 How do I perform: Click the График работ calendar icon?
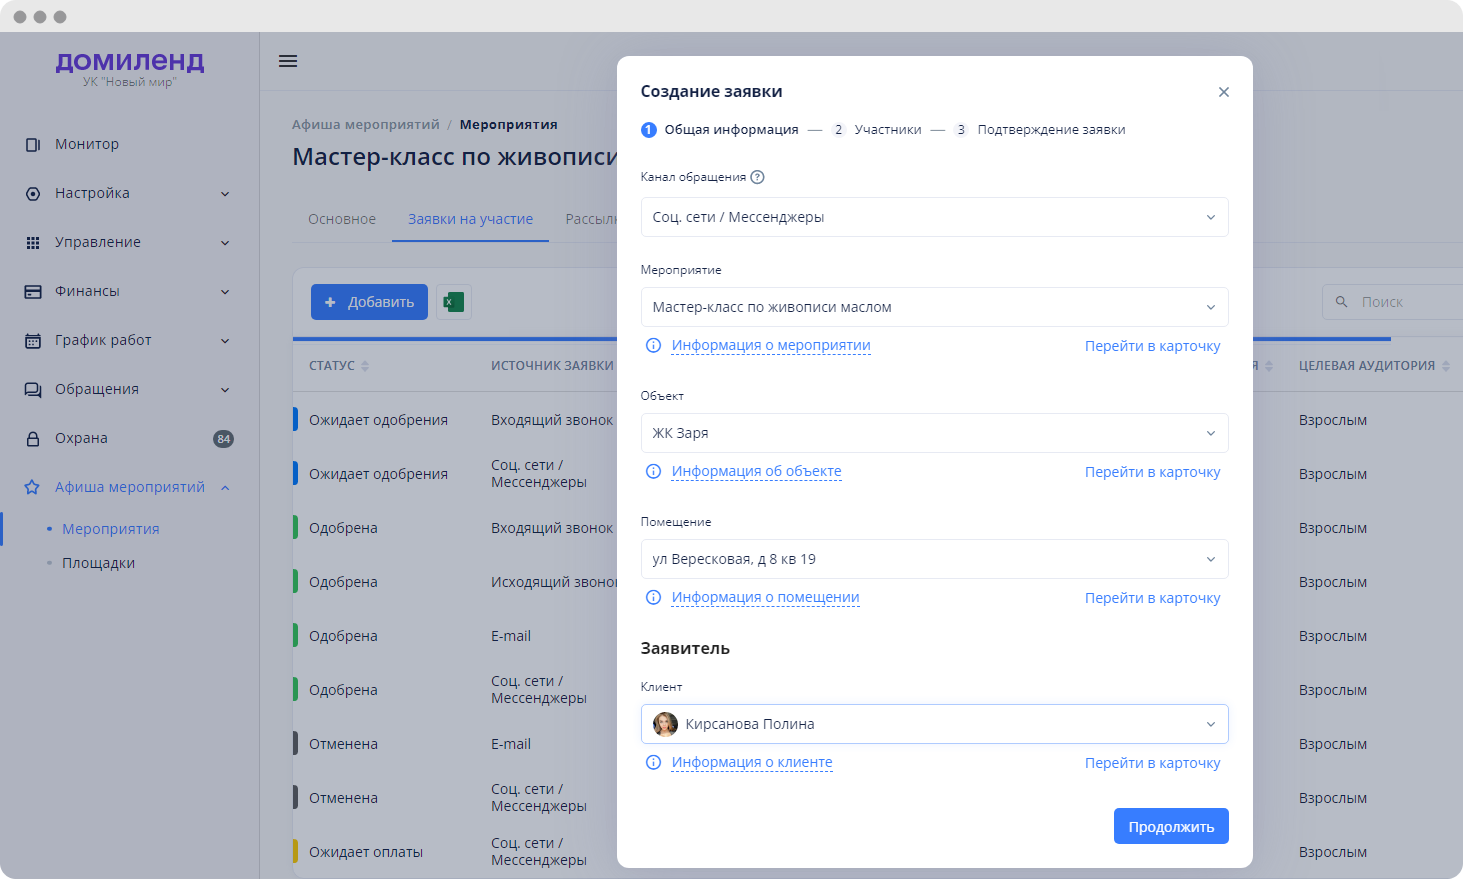(33, 341)
